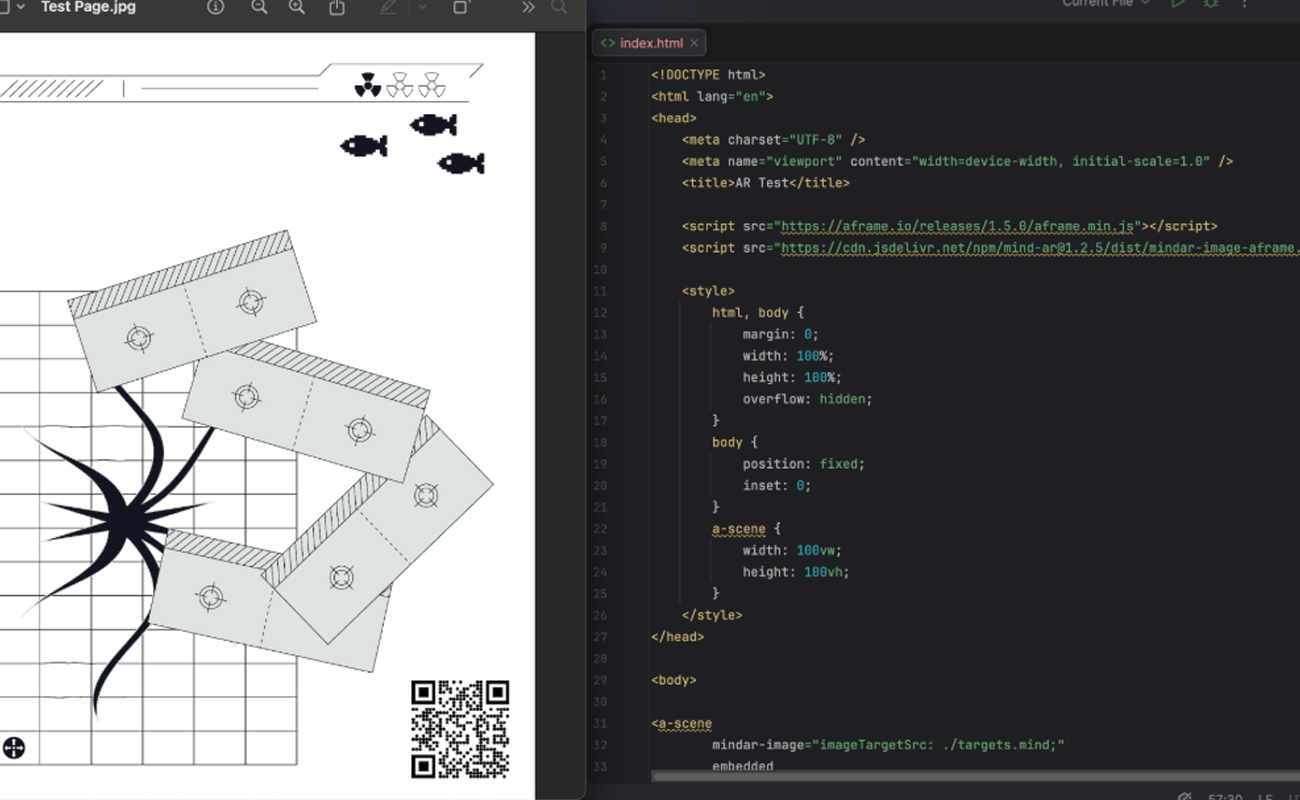Screen dimensions: 1300x800
Task: Click the mindar-image attribute line
Action: (888, 745)
